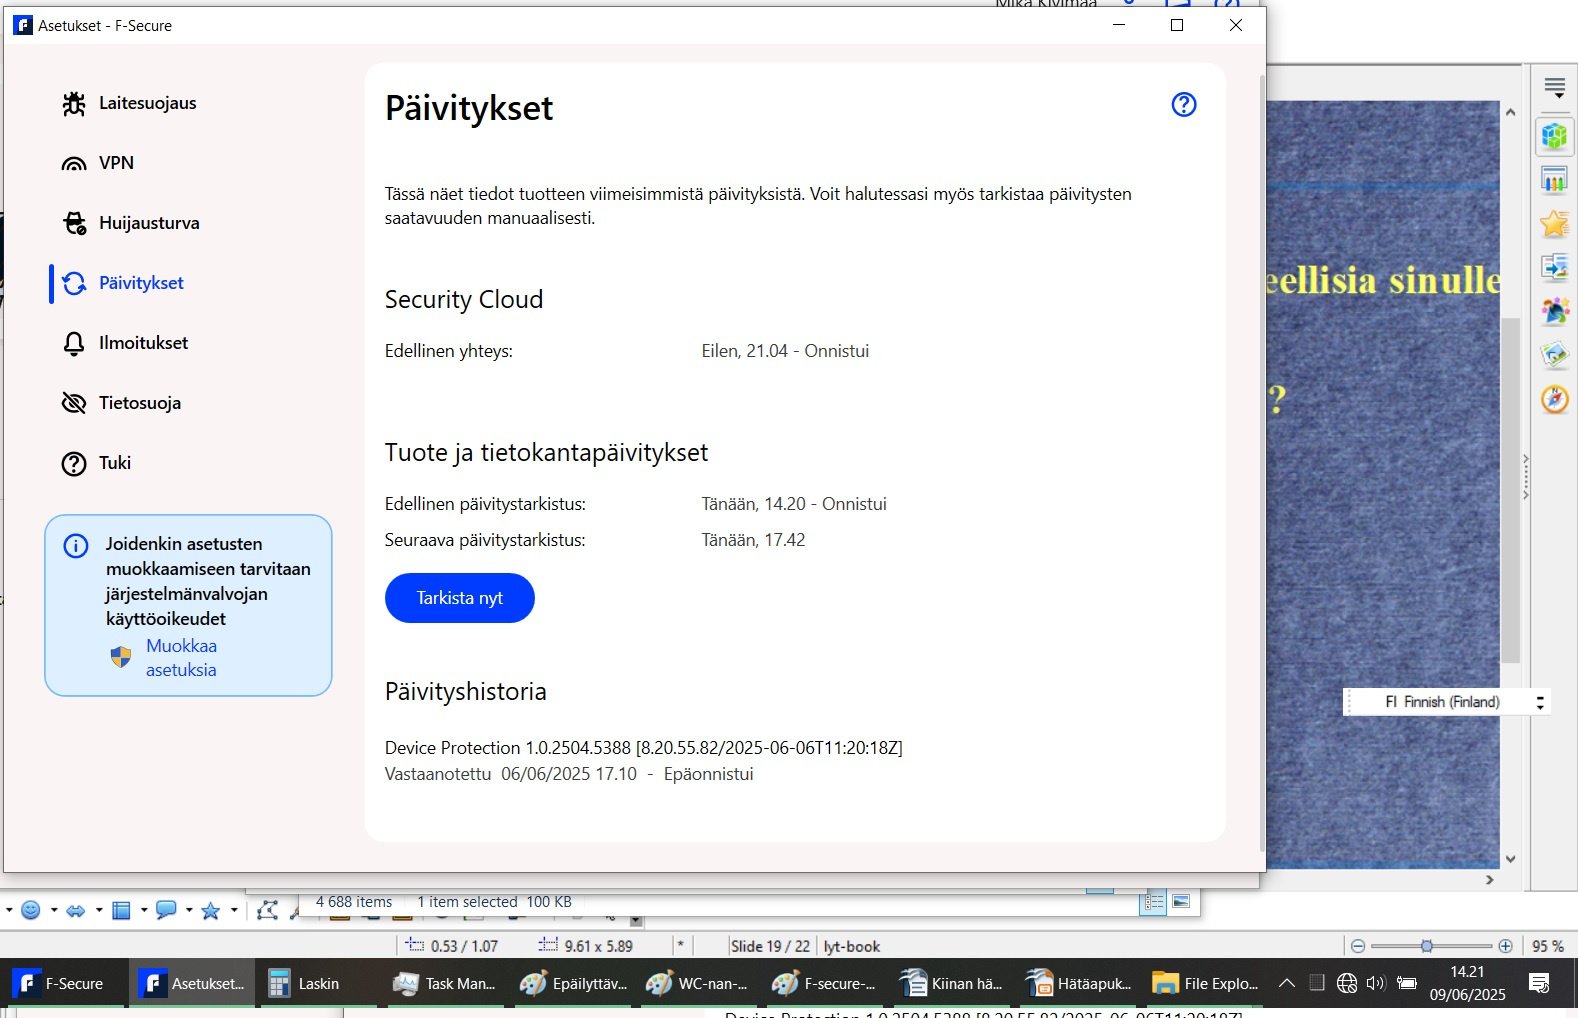This screenshot has width=1578, height=1018.
Task: Open the Tuki support section
Action: click(97, 463)
